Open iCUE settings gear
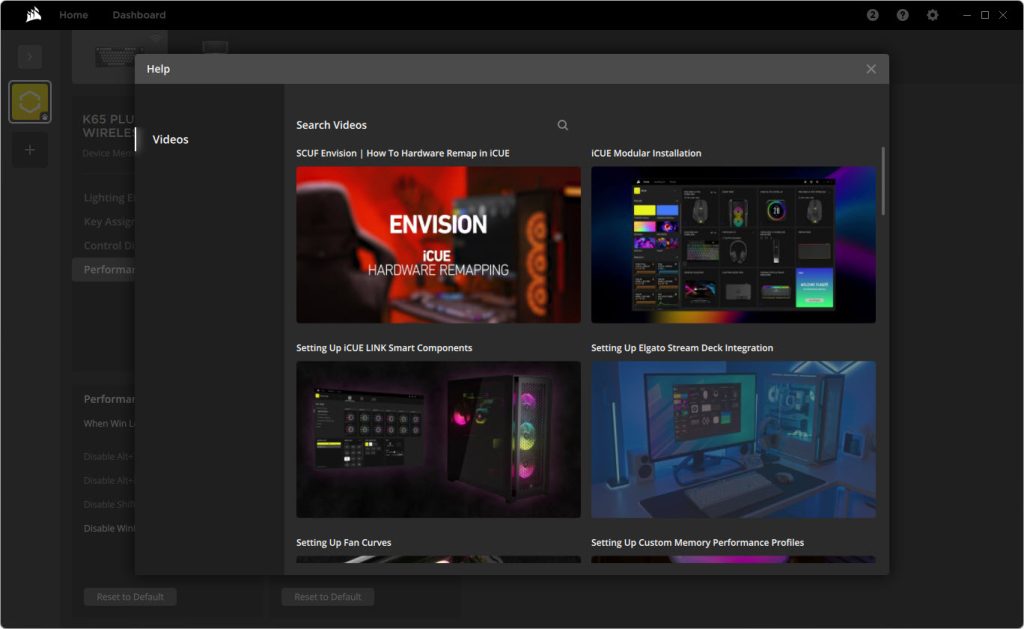This screenshot has height=629, width=1024. (x=933, y=14)
